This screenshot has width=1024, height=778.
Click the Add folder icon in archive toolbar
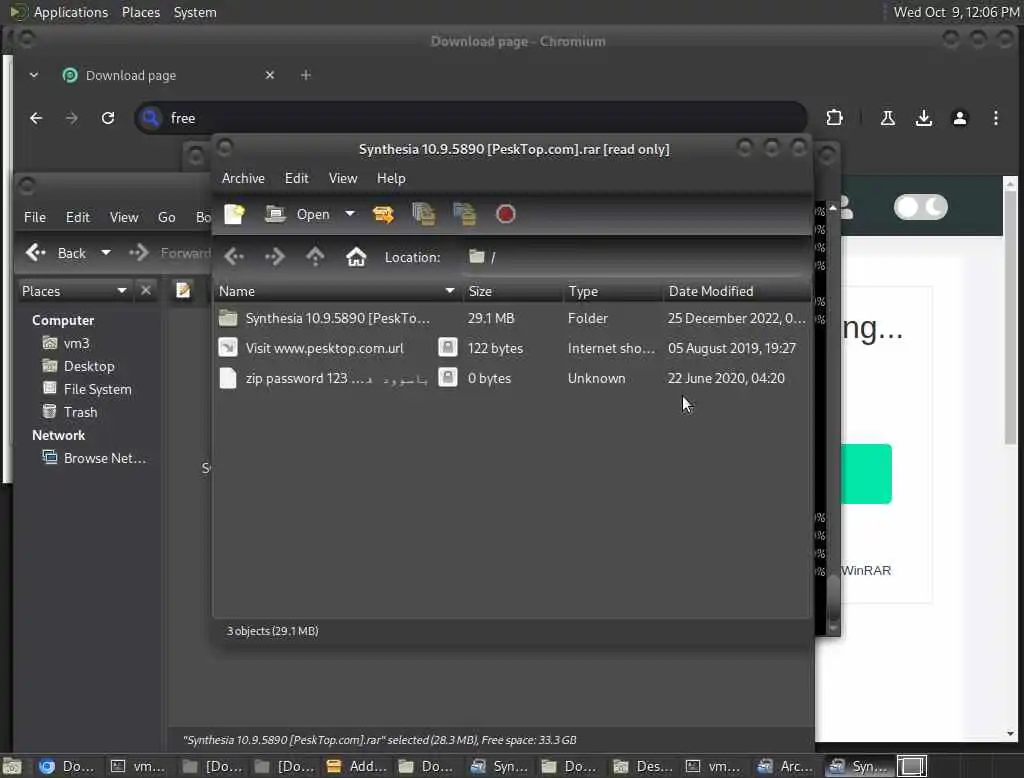pos(464,214)
